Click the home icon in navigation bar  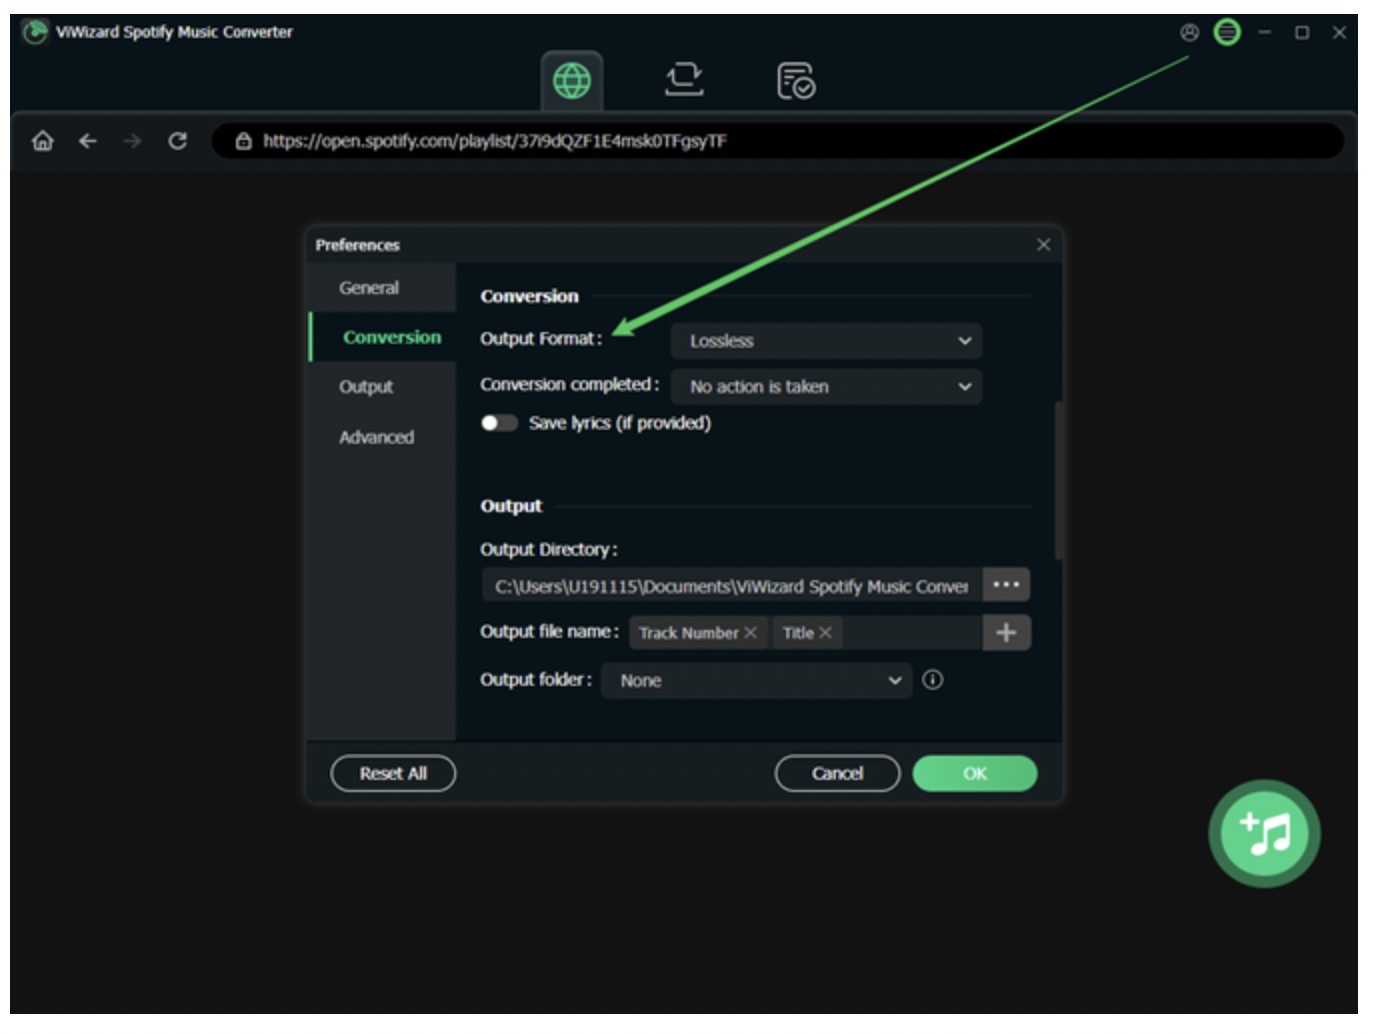click(x=43, y=141)
